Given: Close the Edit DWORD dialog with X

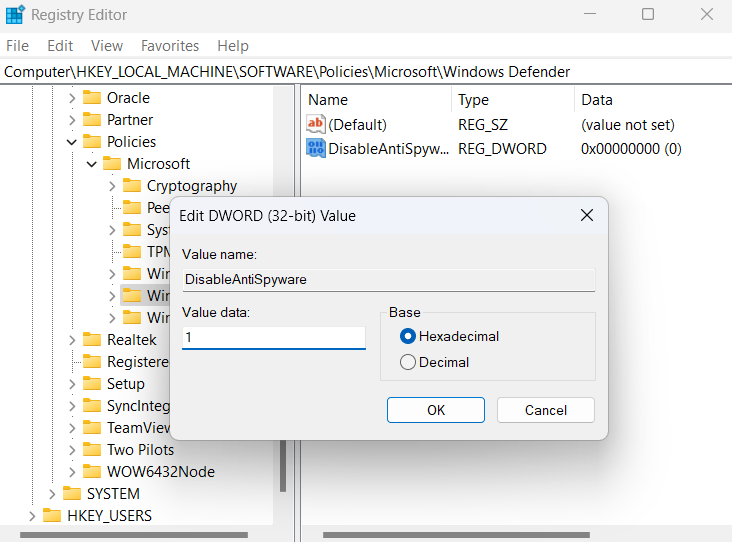Looking at the screenshot, I should coord(587,215).
